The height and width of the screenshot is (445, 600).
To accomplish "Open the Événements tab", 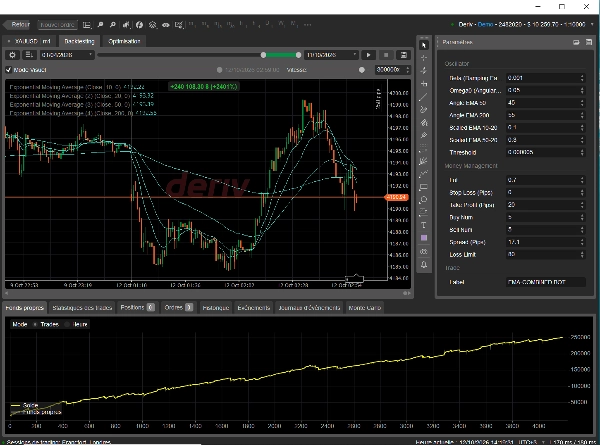I will tap(253, 308).
